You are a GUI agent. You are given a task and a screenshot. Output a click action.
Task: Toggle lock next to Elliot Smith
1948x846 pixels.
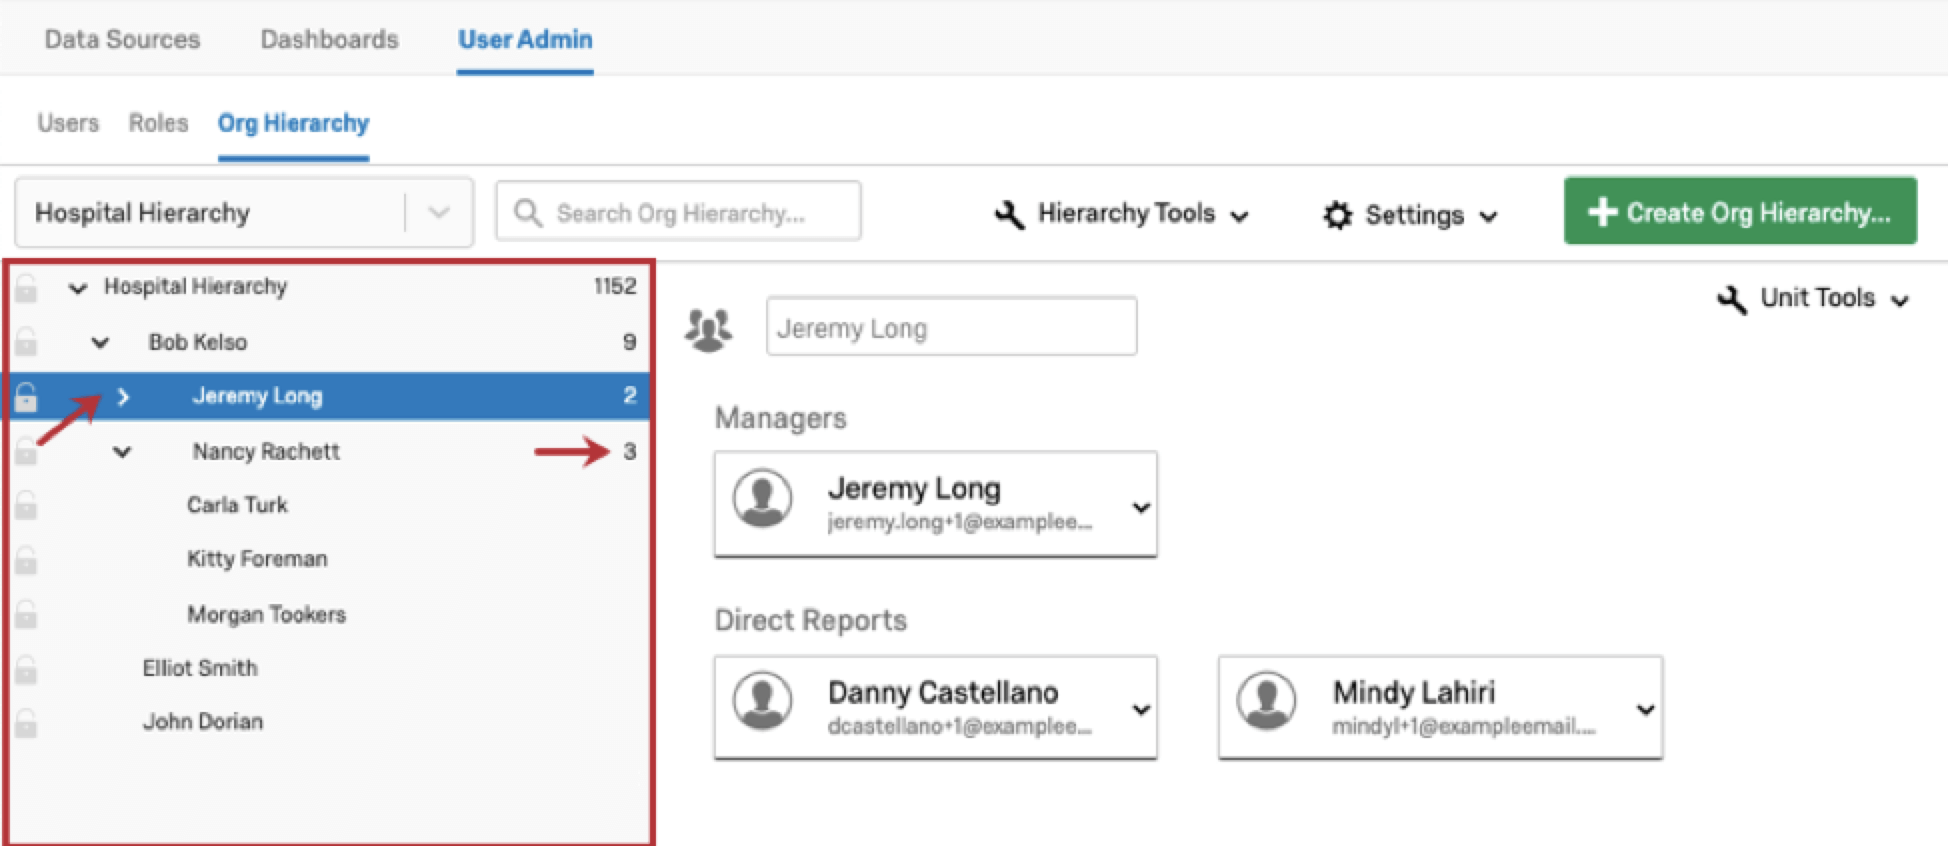coord(26,669)
